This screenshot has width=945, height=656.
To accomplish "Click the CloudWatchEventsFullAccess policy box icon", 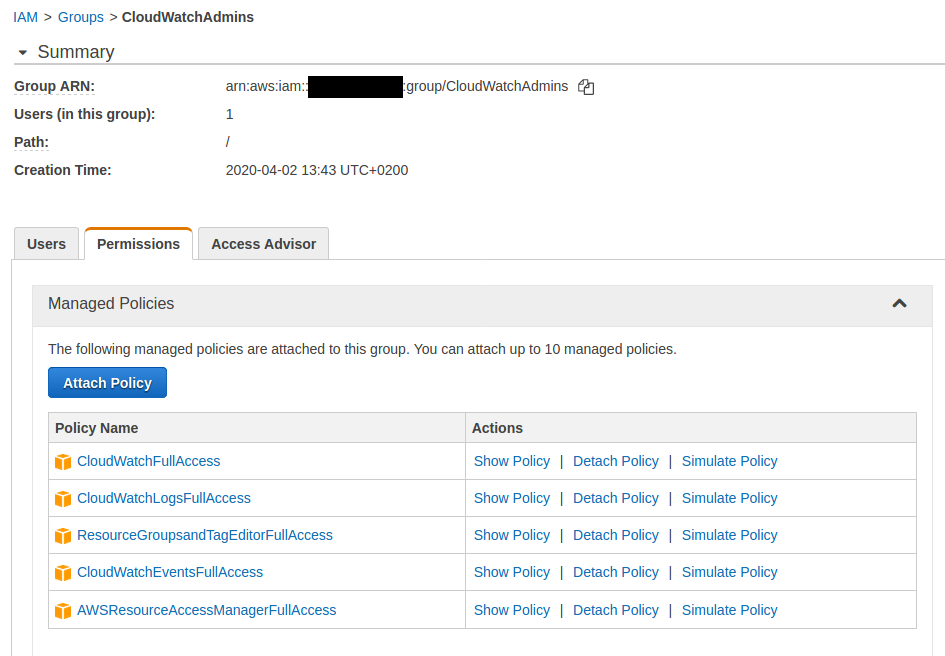I will point(63,573).
